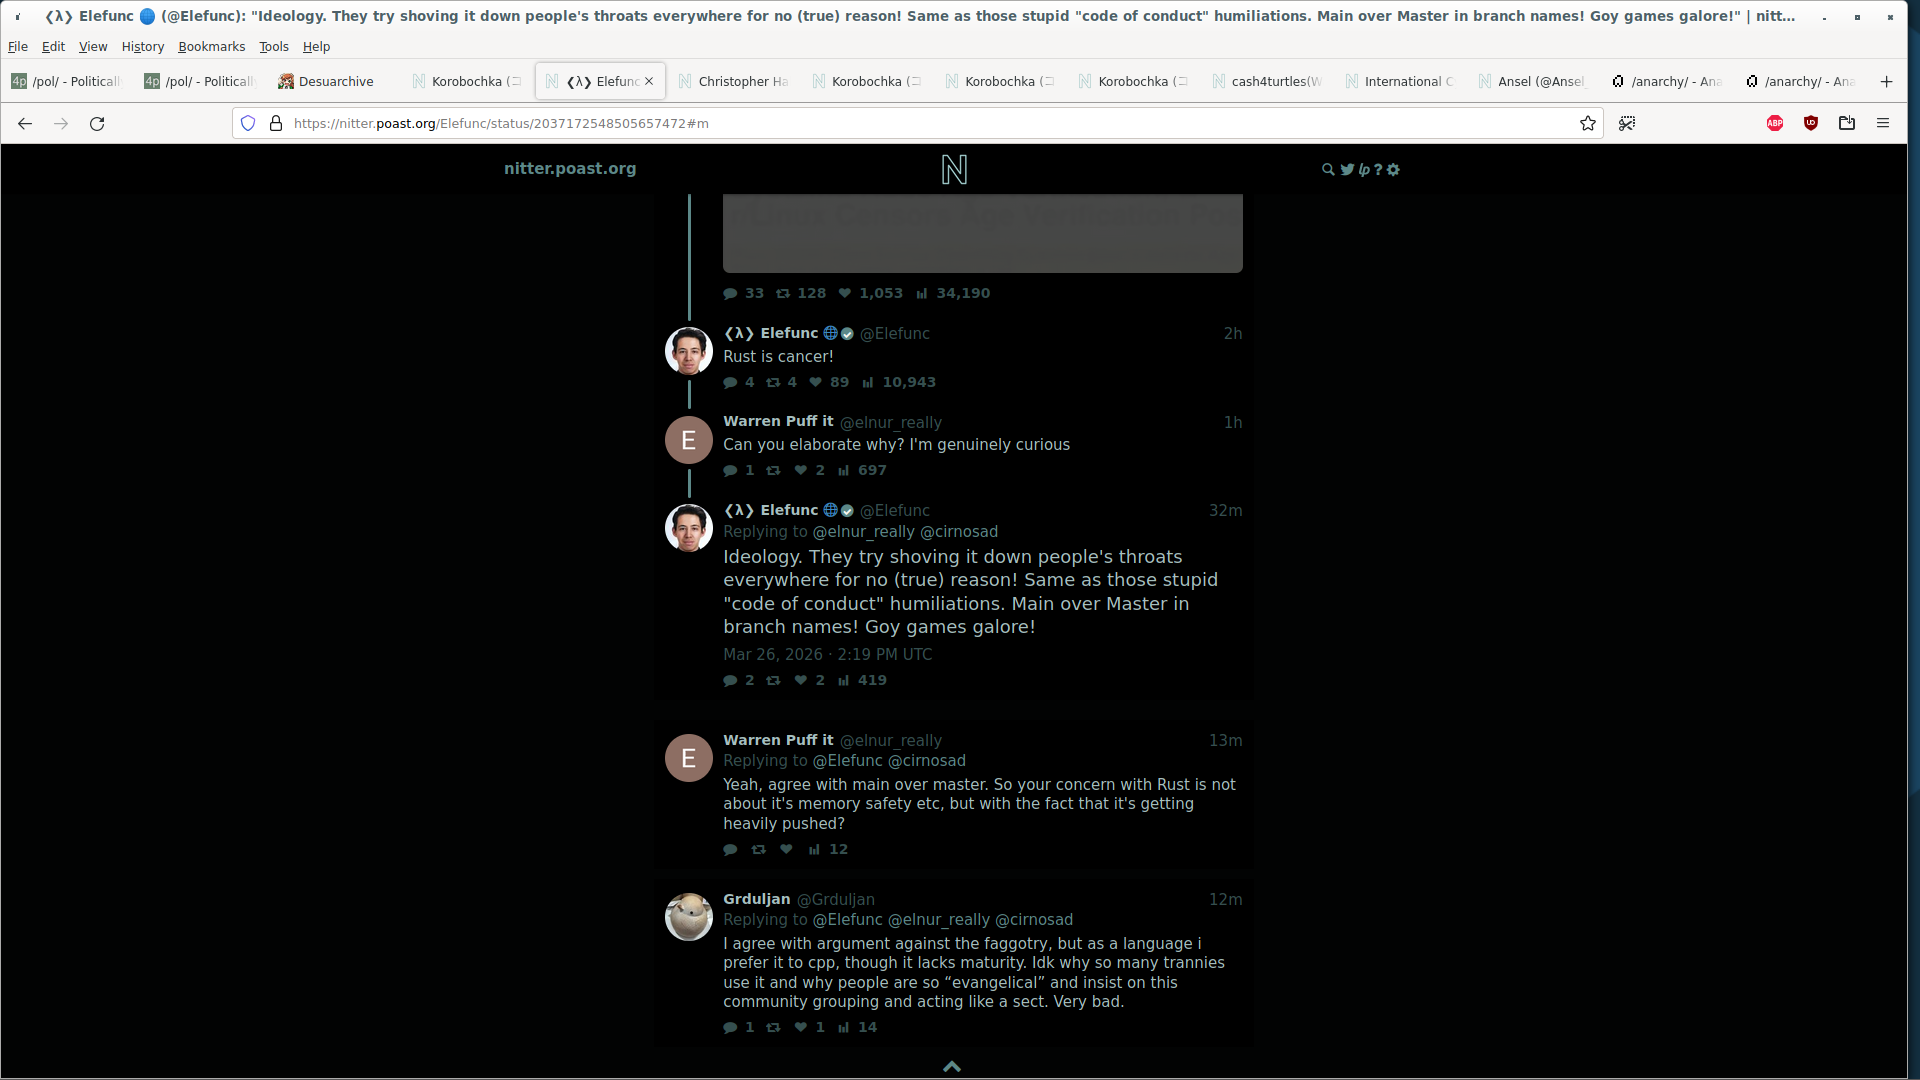
Task: Click the Nitter about question mark icon
Action: pos(1378,170)
